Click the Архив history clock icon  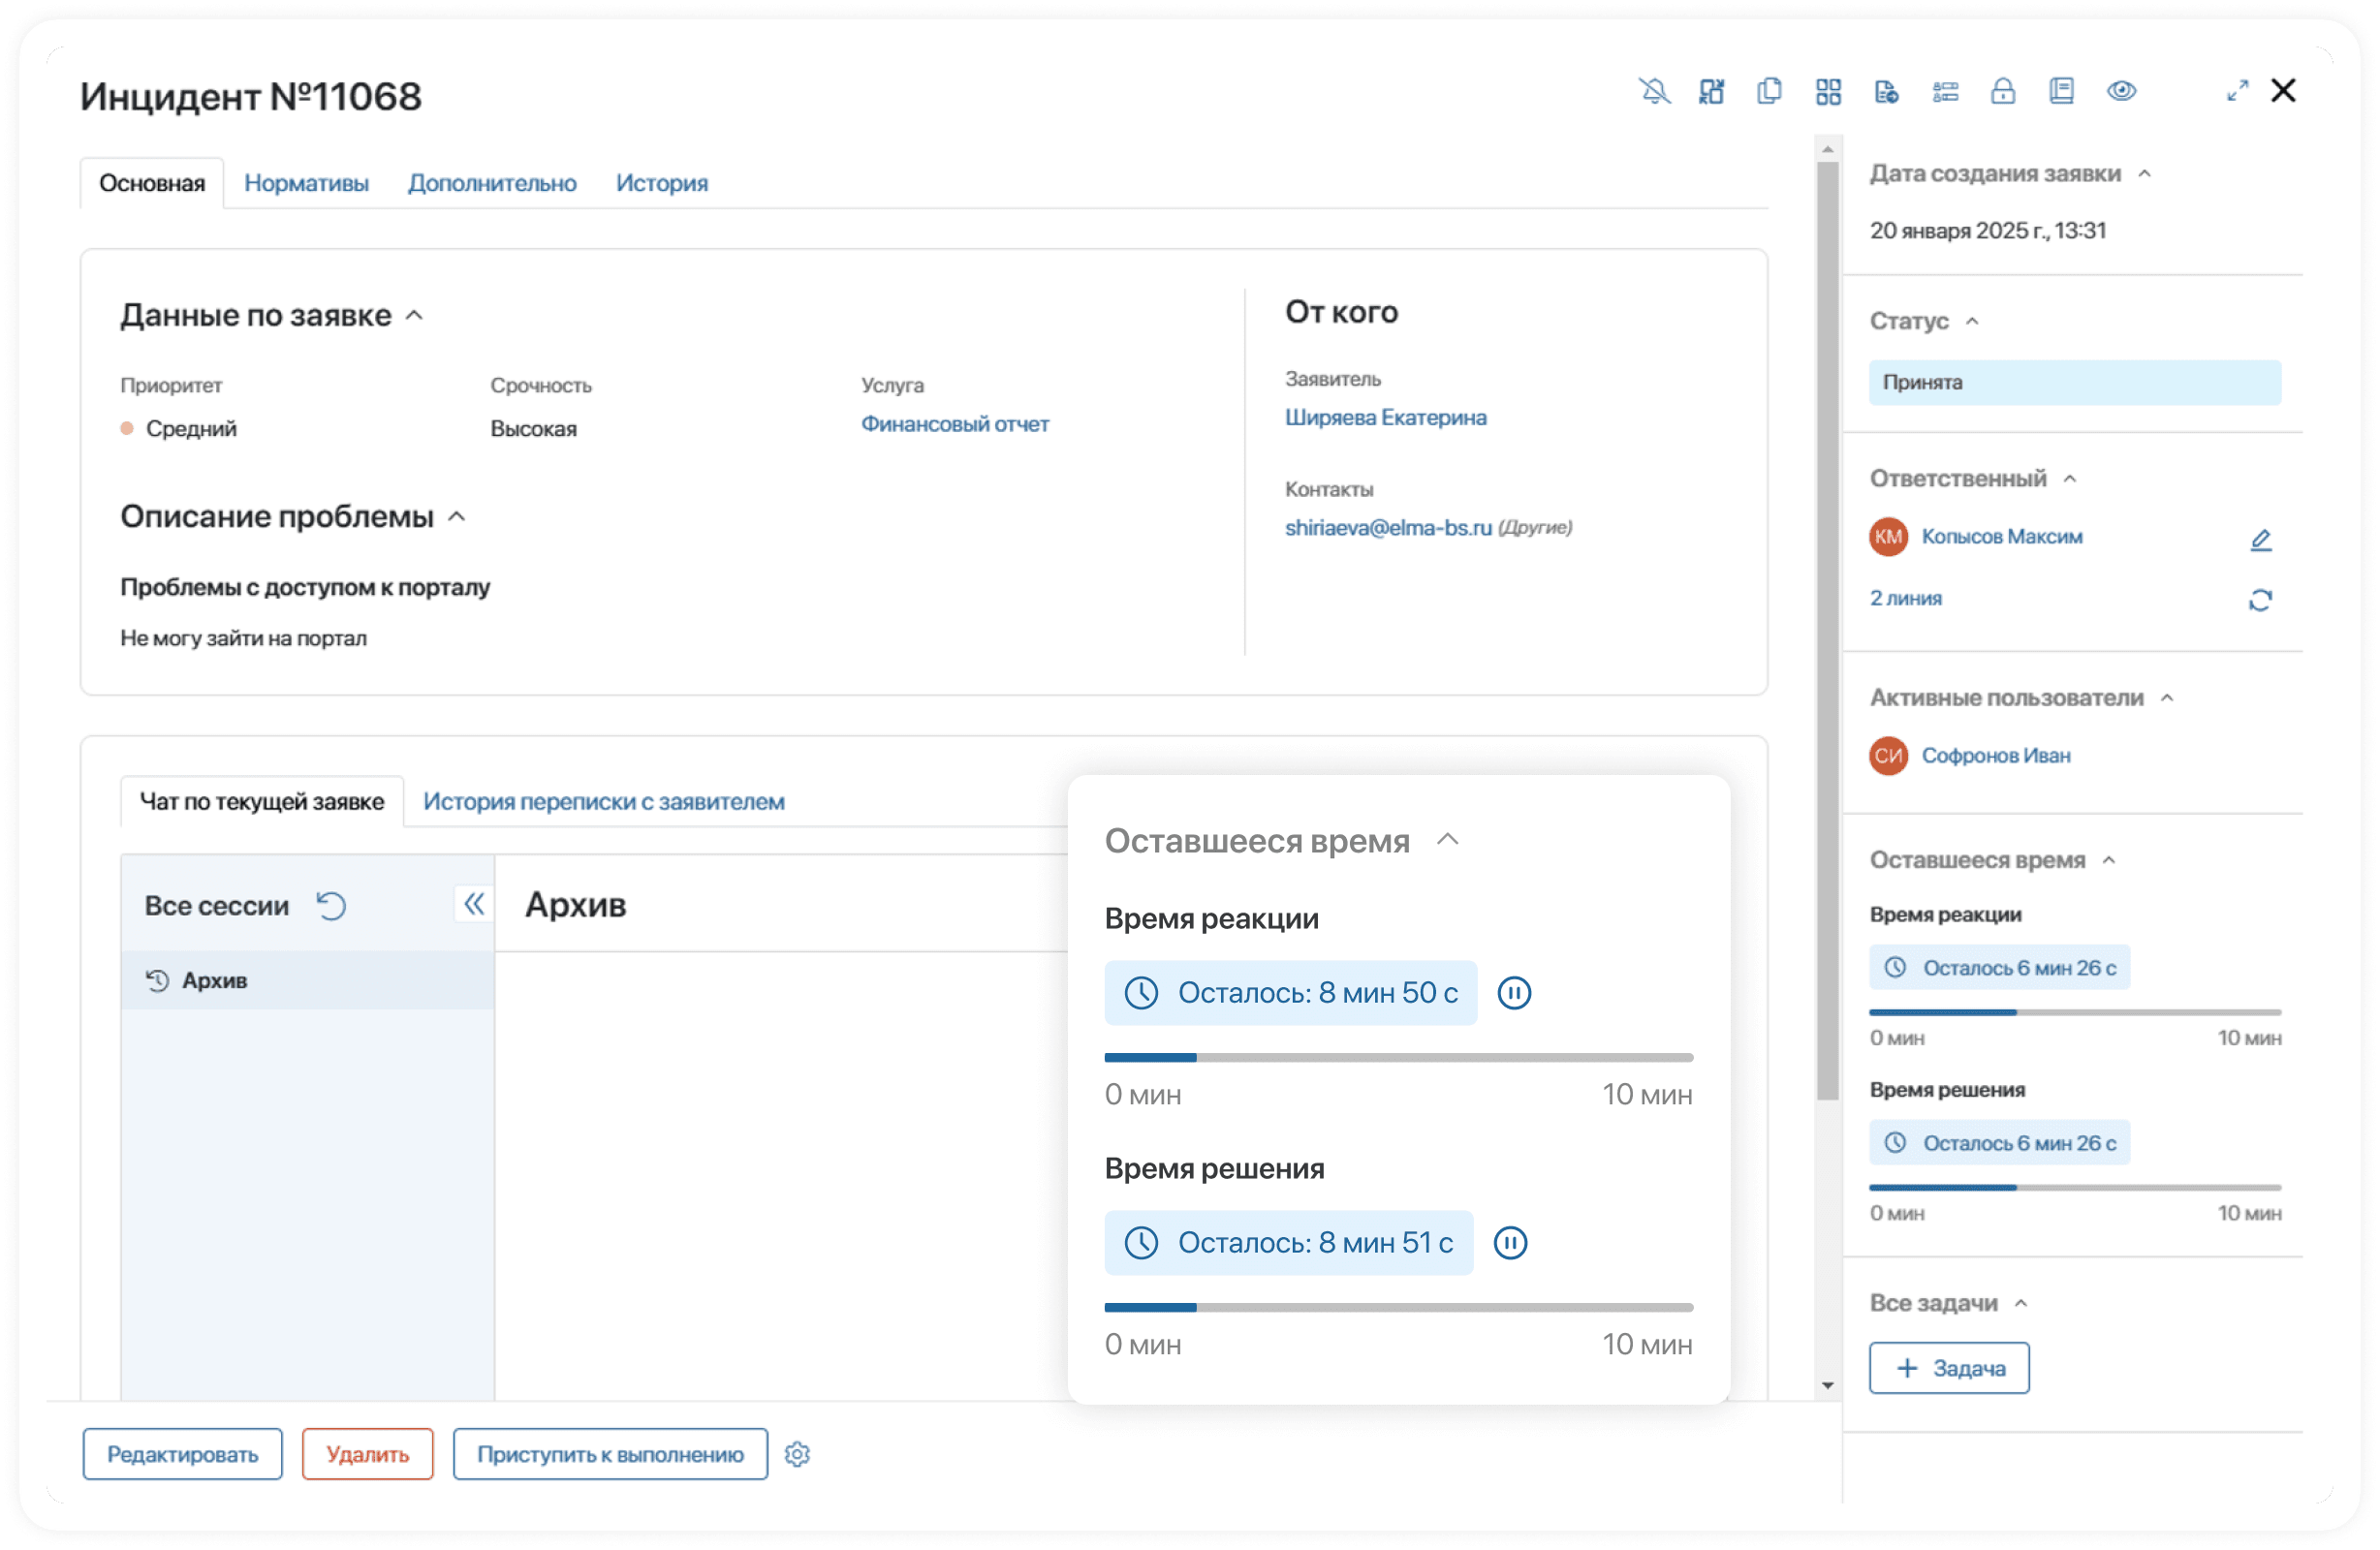coord(157,981)
